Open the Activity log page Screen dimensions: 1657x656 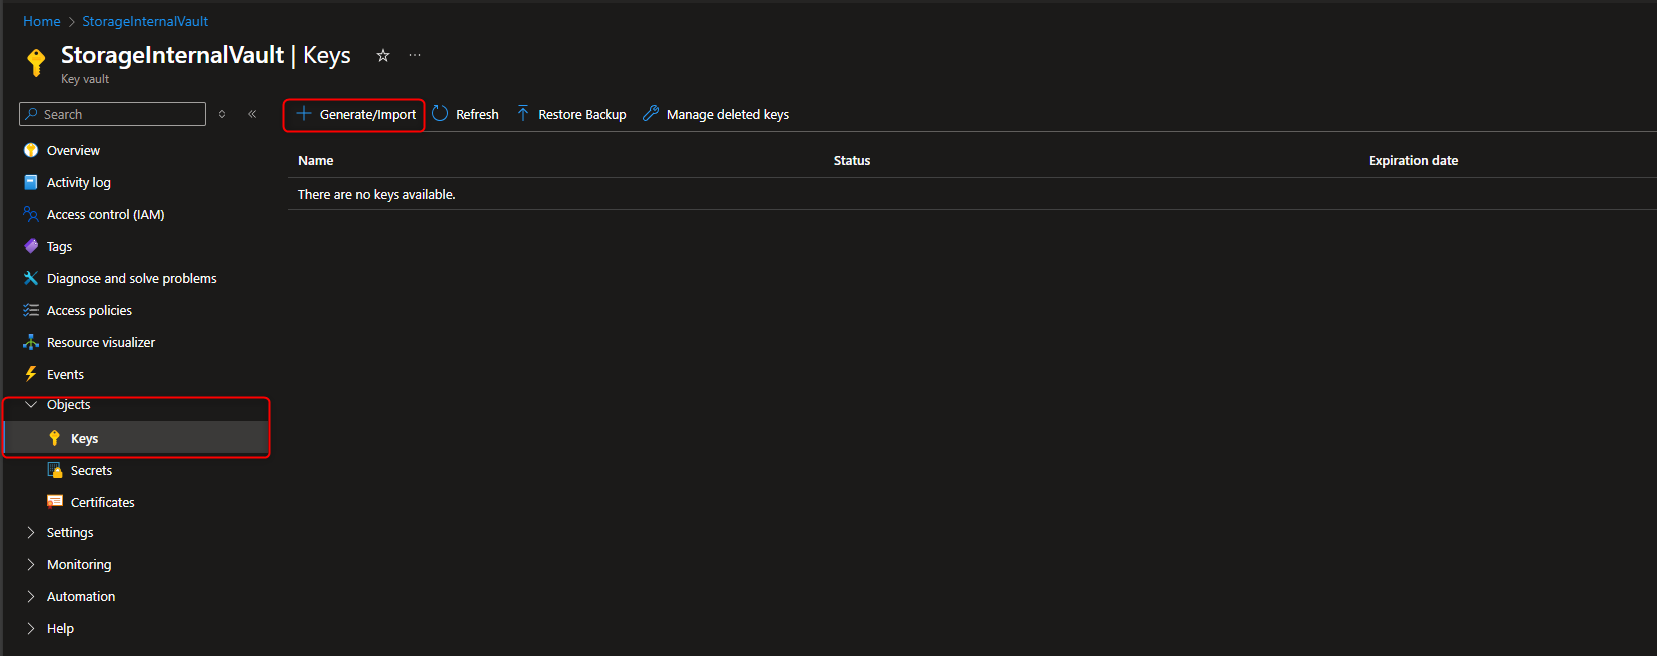tap(79, 182)
